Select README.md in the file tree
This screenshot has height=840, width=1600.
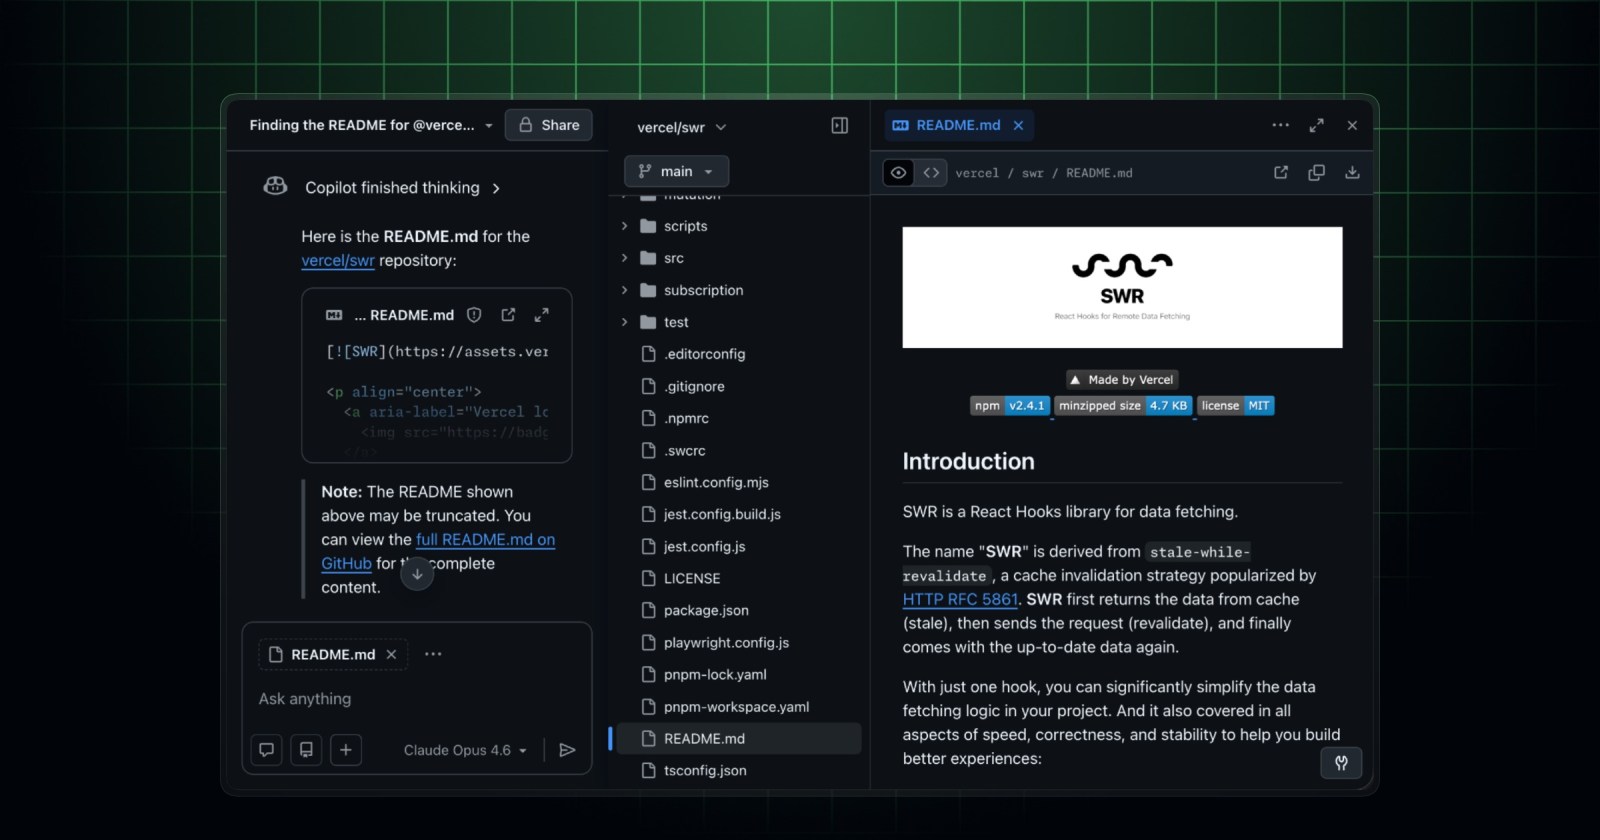coord(738,738)
